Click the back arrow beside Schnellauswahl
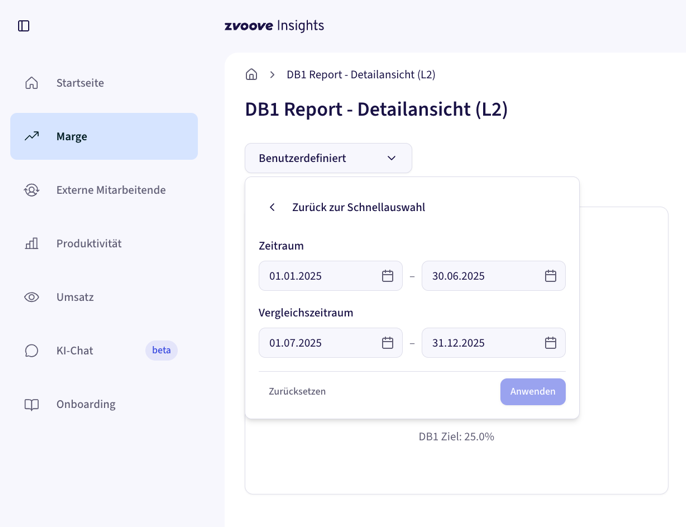The width and height of the screenshot is (686, 527). coord(272,208)
